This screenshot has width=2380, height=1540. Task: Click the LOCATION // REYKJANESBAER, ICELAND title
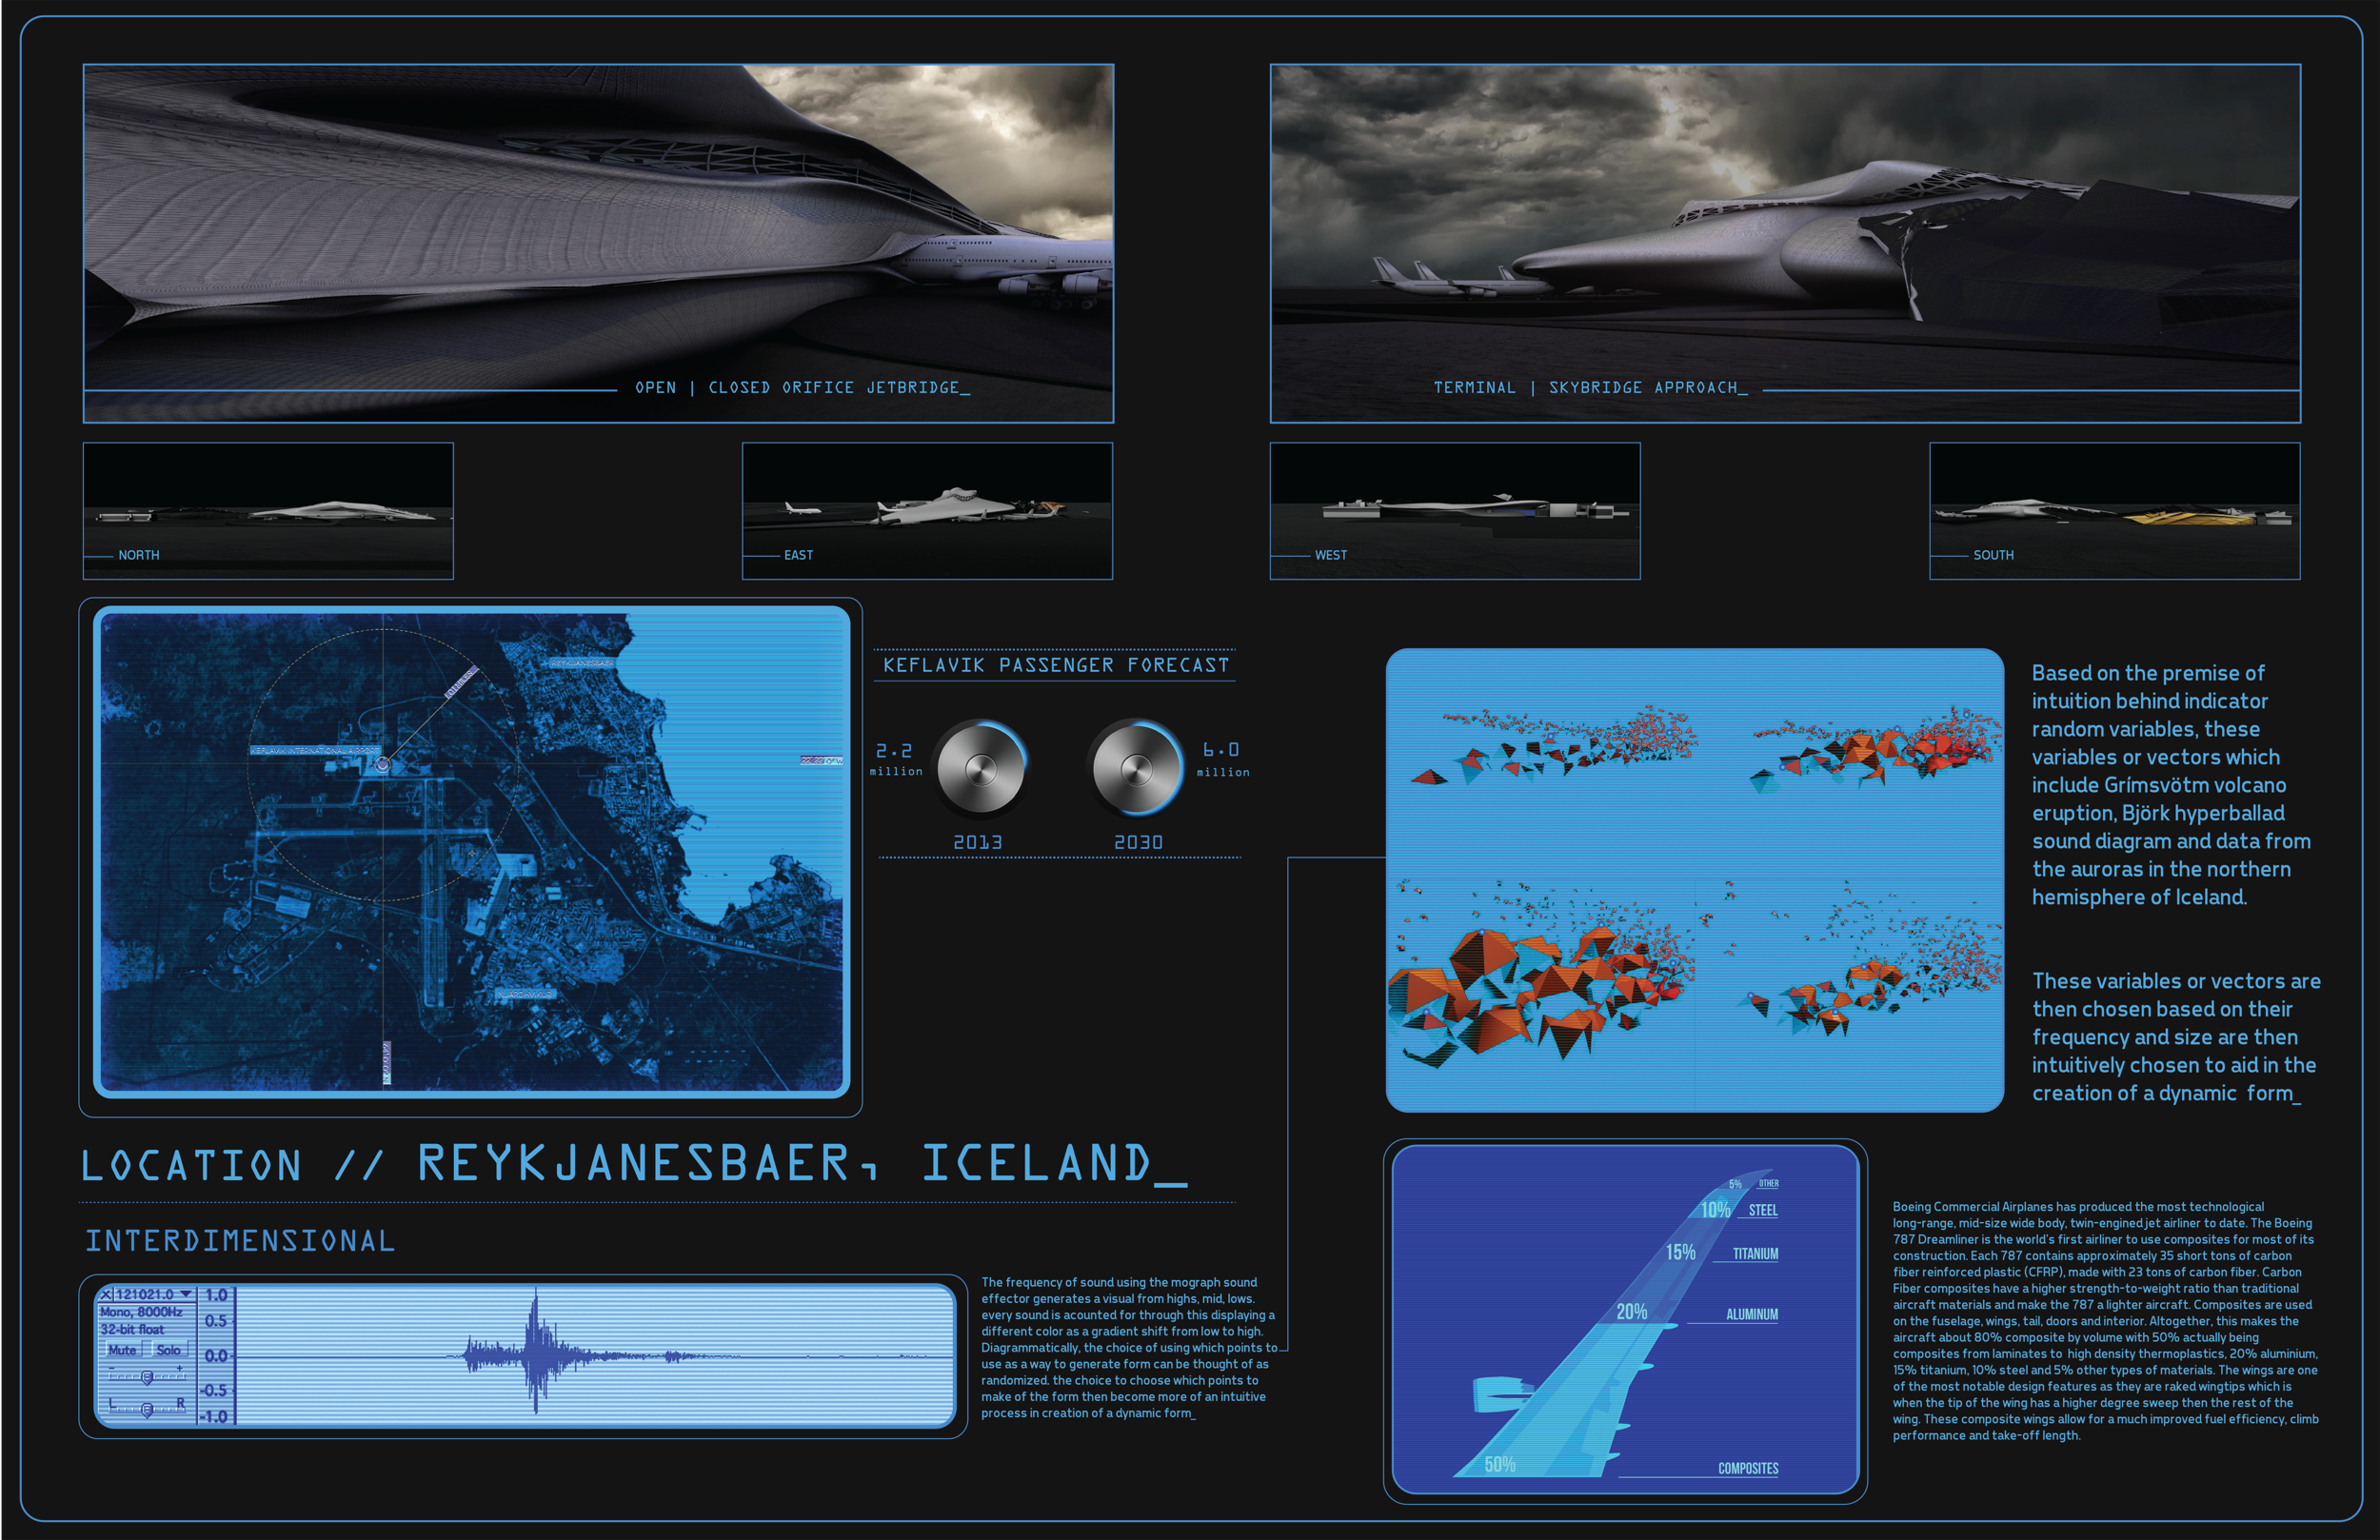click(x=634, y=1164)
